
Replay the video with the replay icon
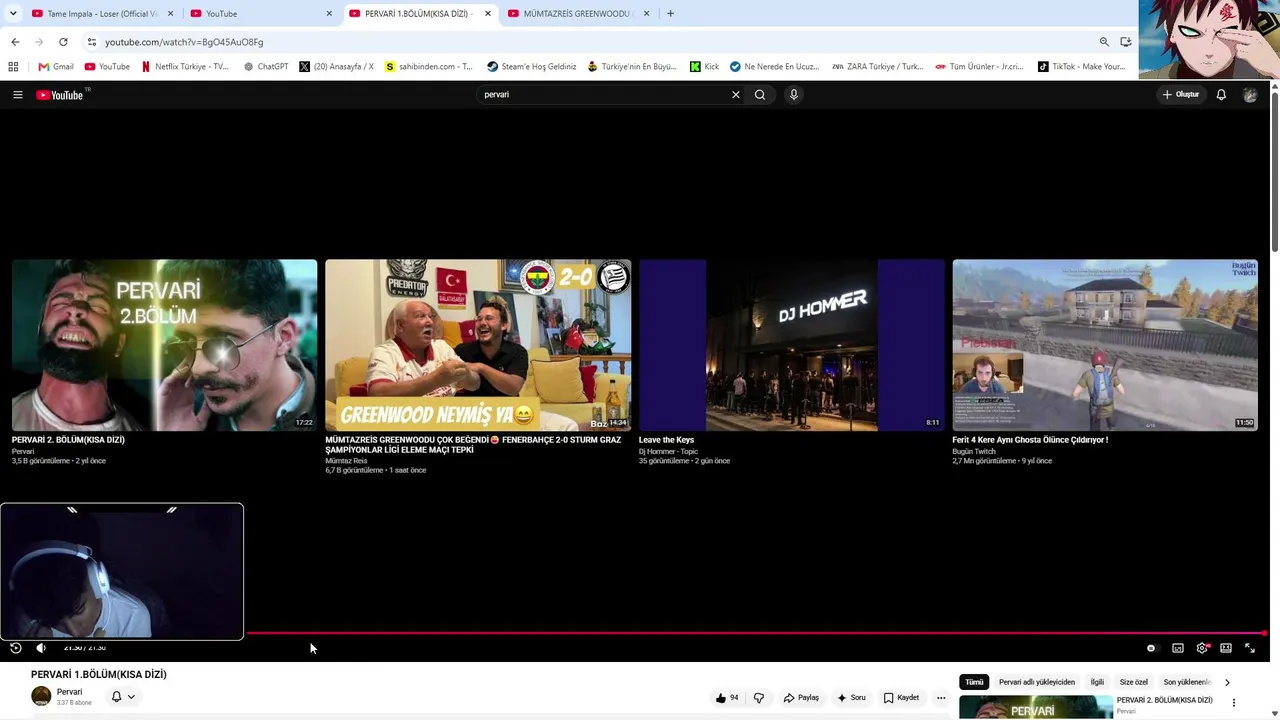click(16, 648)
